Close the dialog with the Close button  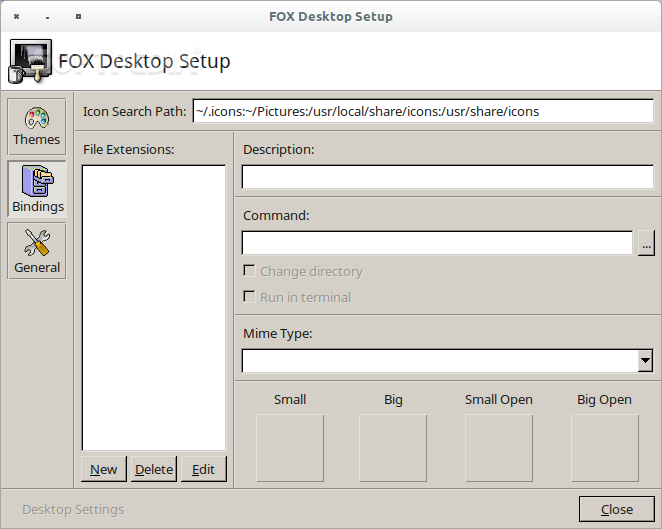point(617,509)
